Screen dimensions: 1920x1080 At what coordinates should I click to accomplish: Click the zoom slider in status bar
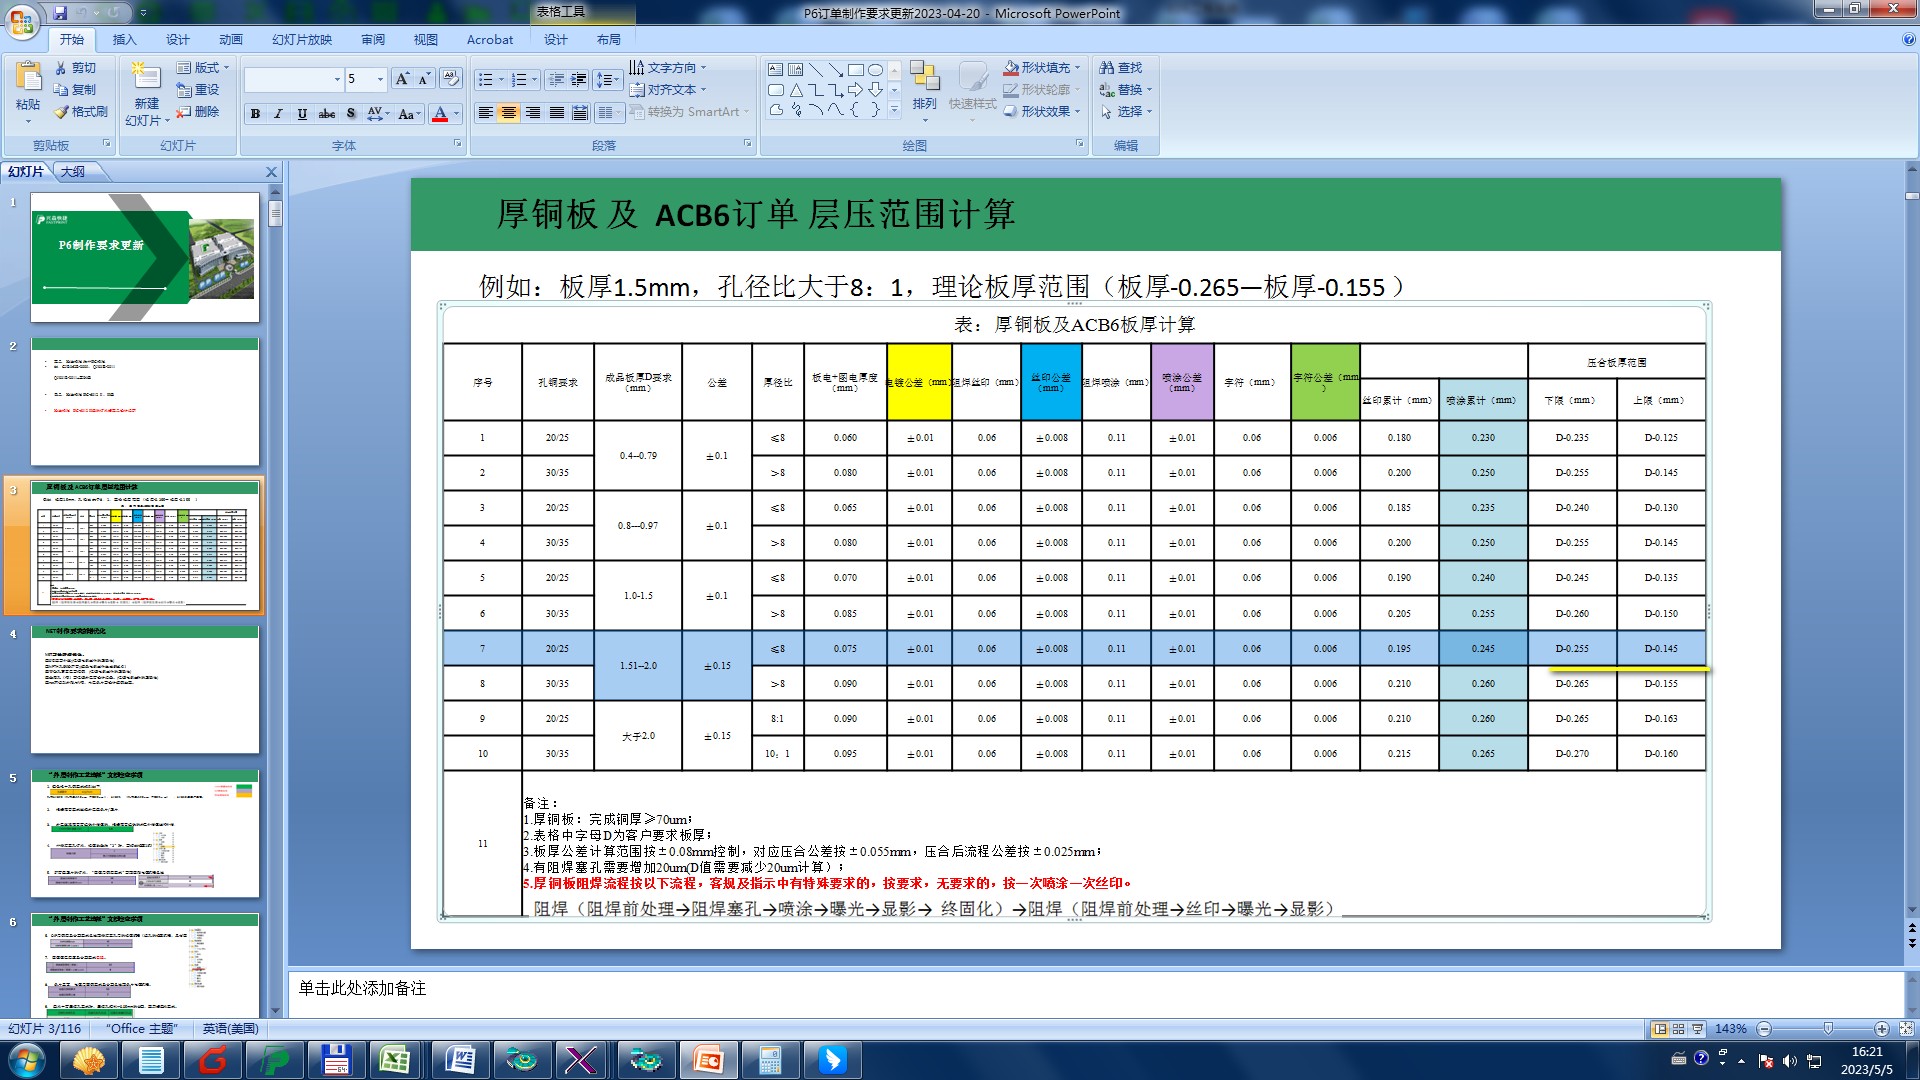coord(1828,1029)
